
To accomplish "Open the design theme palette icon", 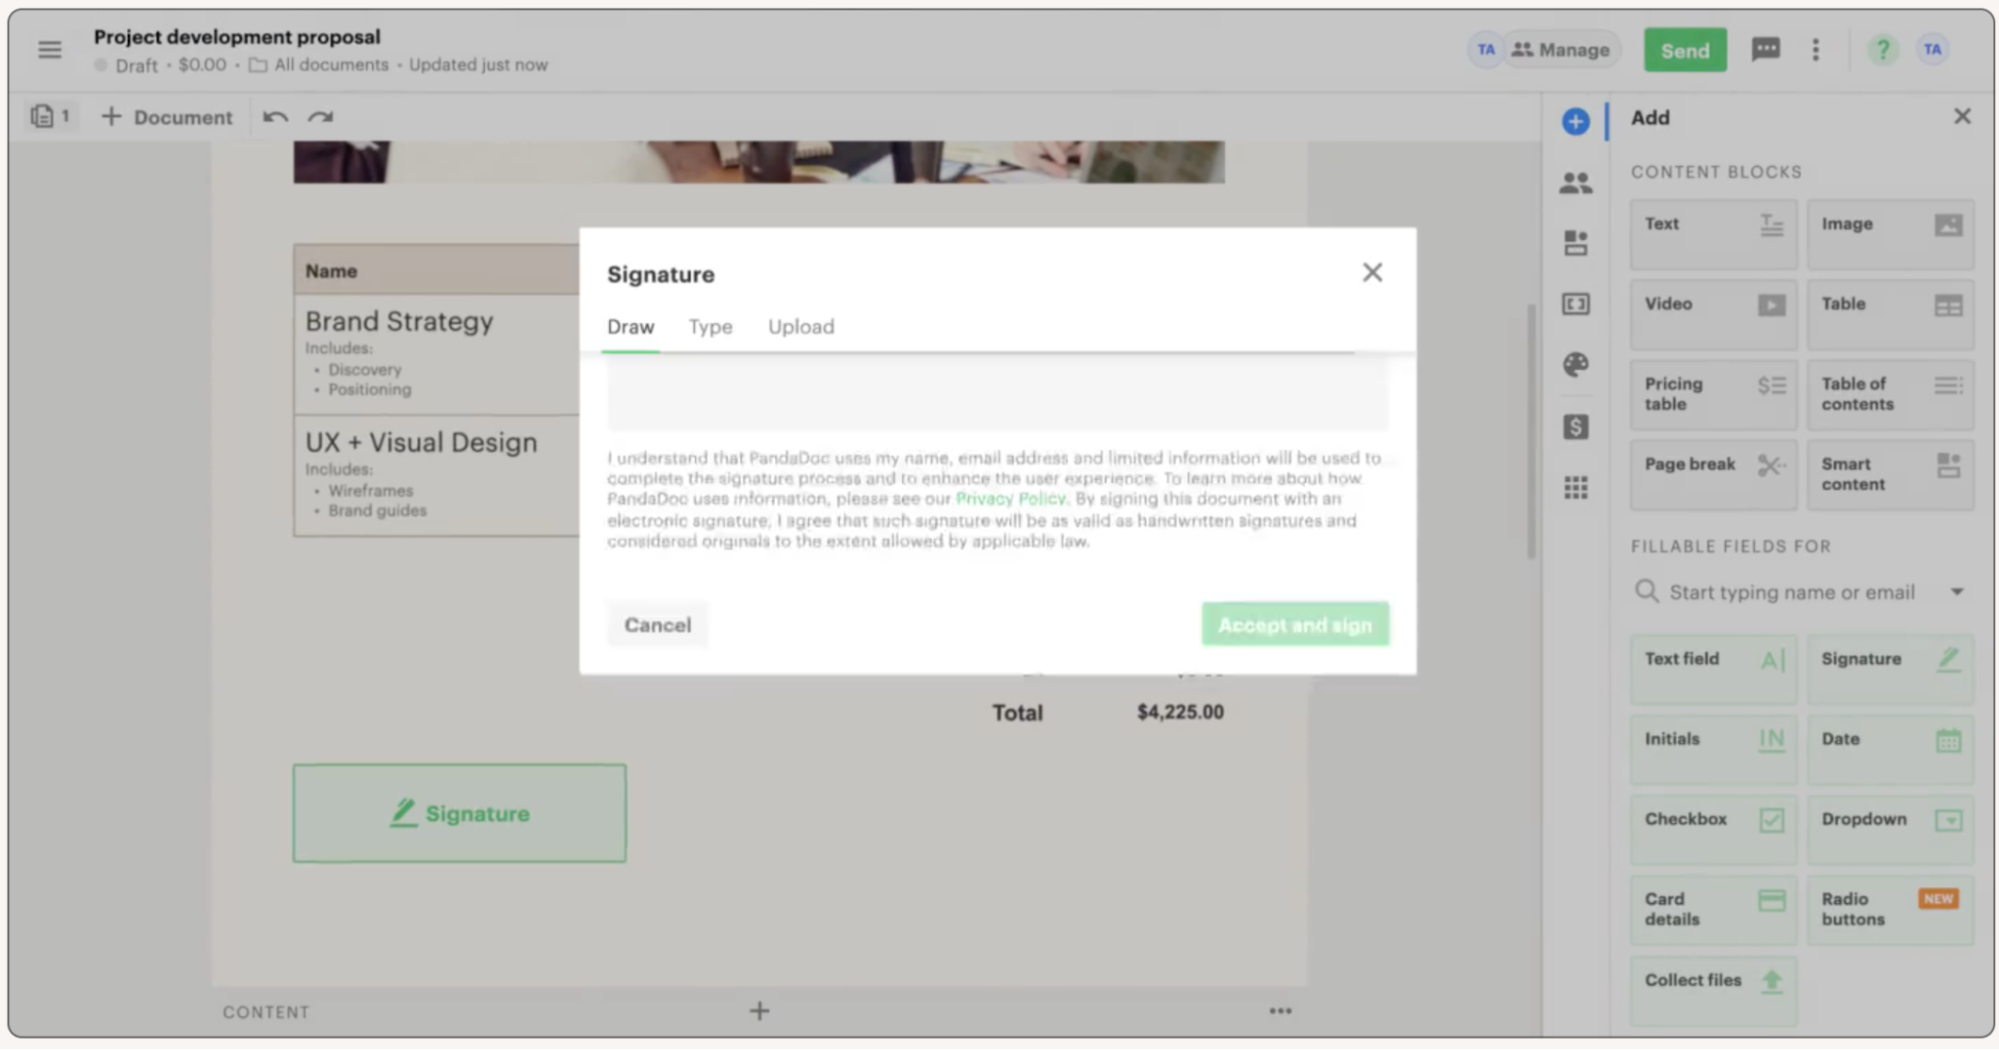I will (x=1575, y=366).
